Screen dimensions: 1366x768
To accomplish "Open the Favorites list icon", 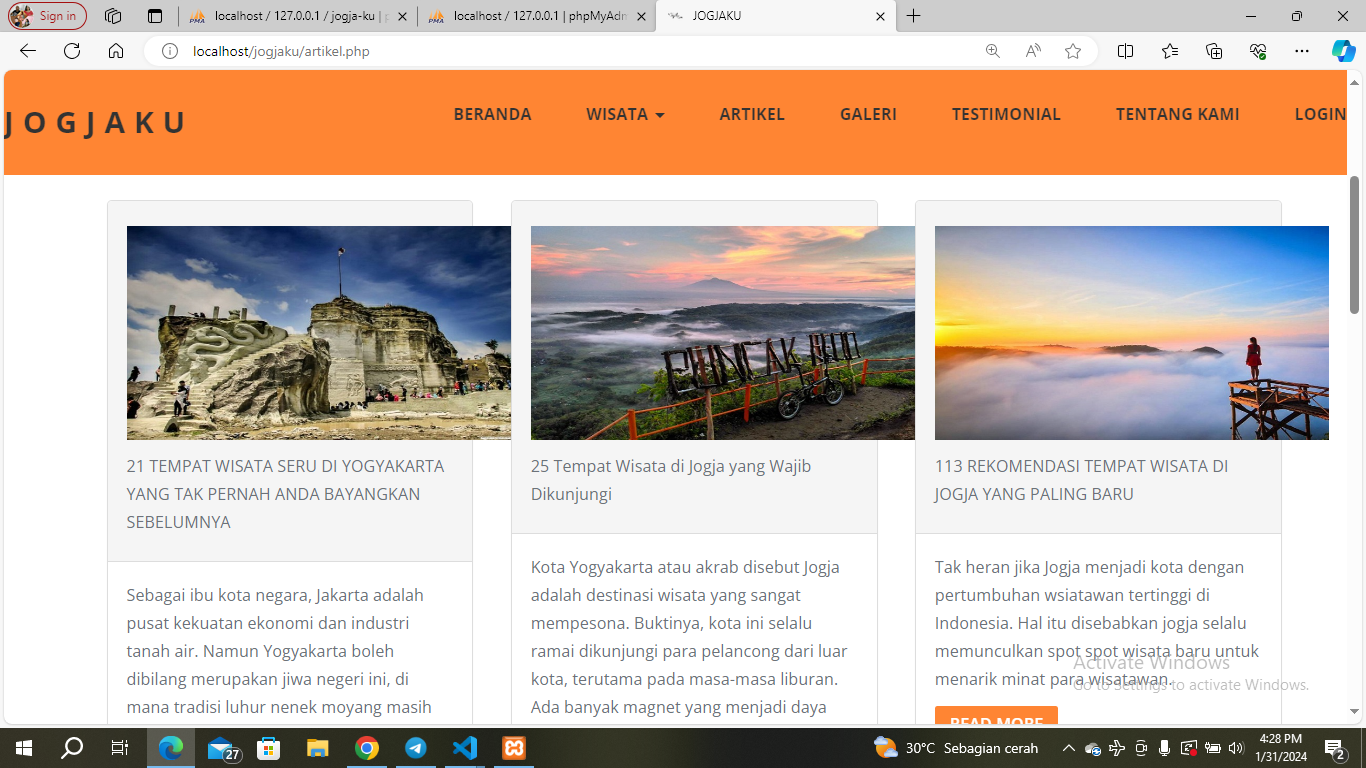I will (1170, 51).
